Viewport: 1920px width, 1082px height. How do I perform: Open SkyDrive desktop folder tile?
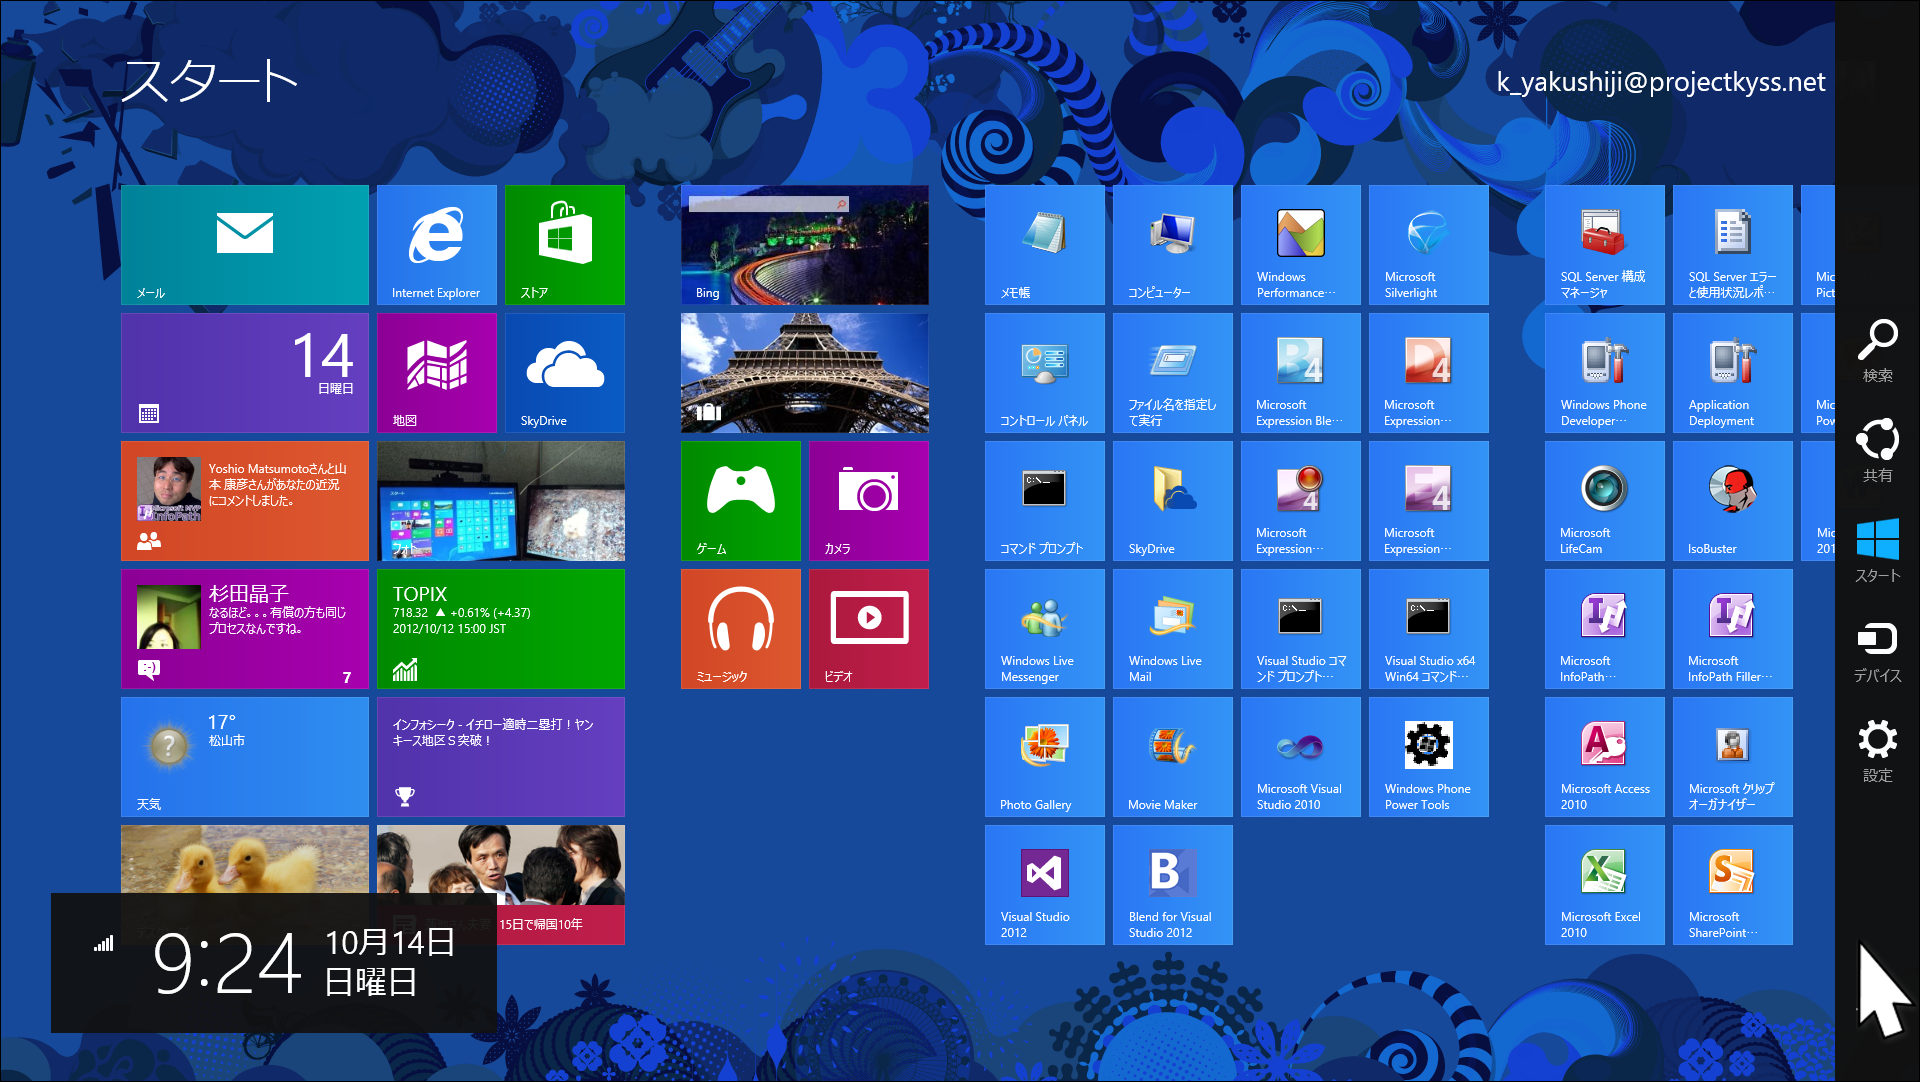(x=1173, y=501)
